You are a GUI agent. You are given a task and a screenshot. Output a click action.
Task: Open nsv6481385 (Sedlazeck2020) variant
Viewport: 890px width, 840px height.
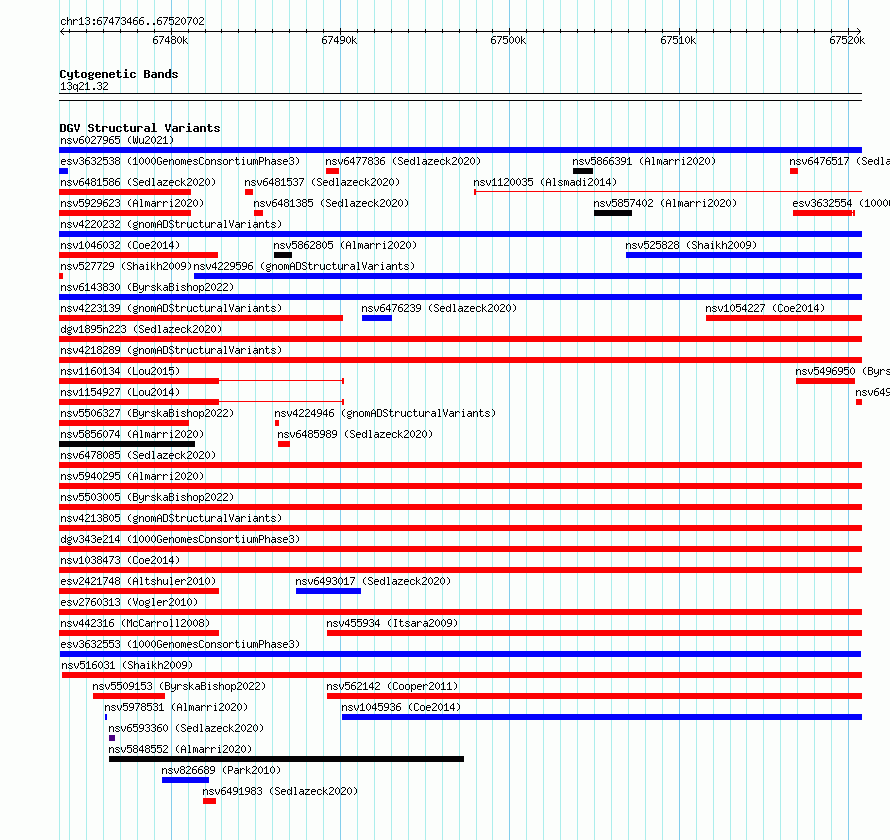pos(331,203)
